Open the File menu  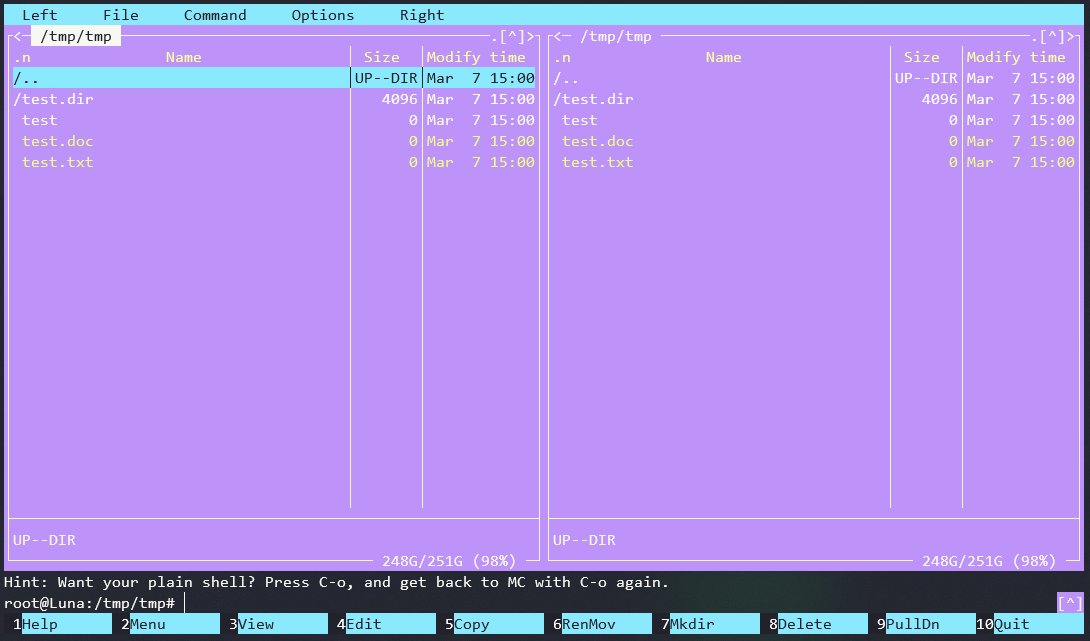point(120,14)
